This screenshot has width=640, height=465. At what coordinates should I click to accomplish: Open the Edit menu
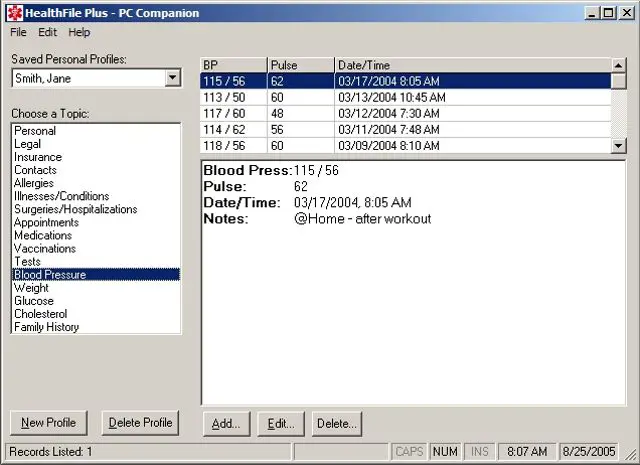[x=47, y=32]
